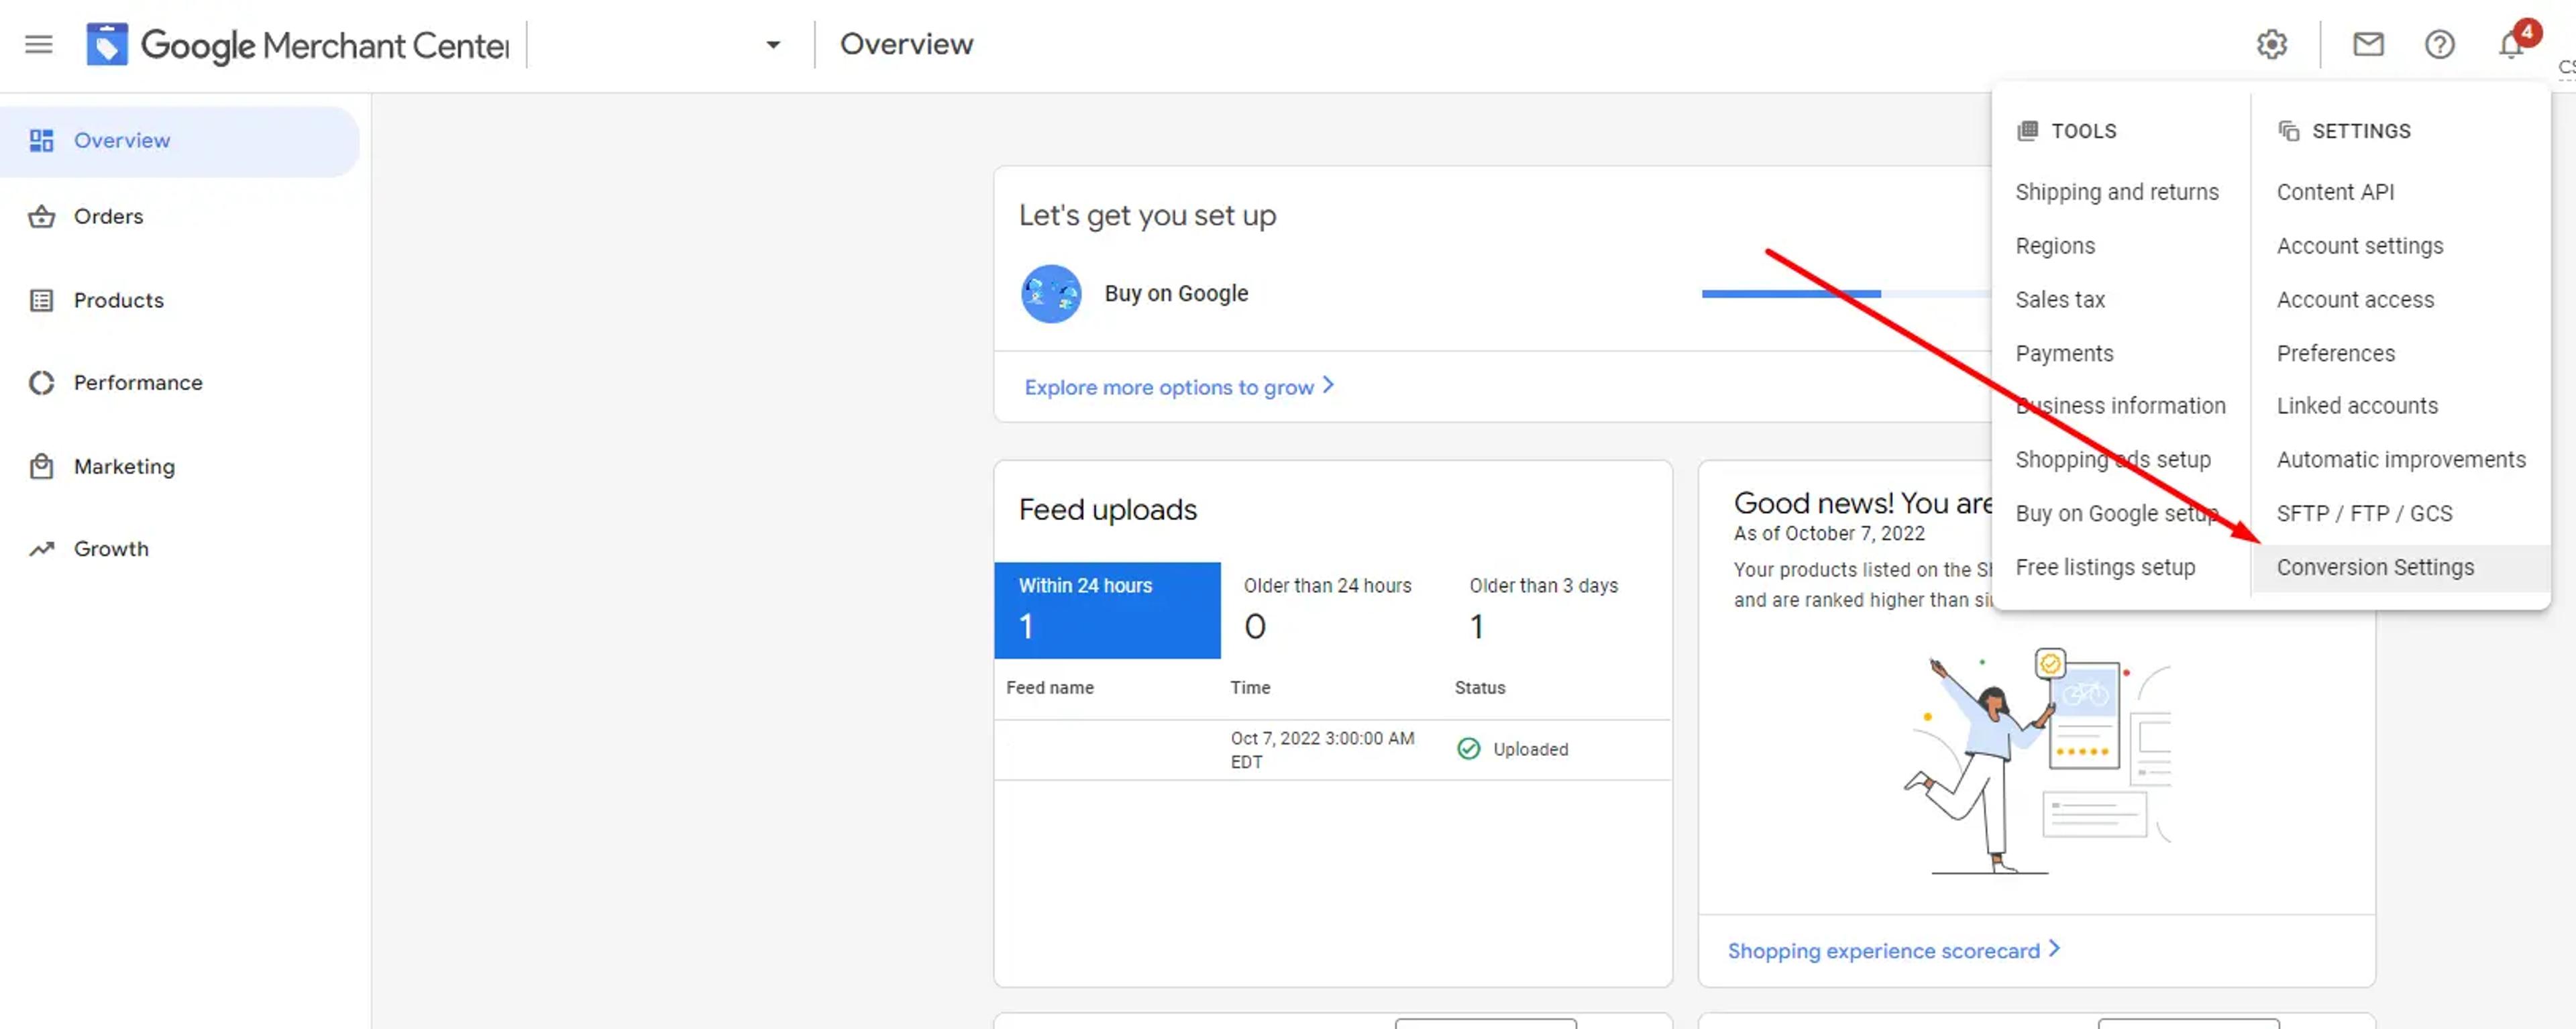Click the Buy on Google progress bar

[1846, 293]
